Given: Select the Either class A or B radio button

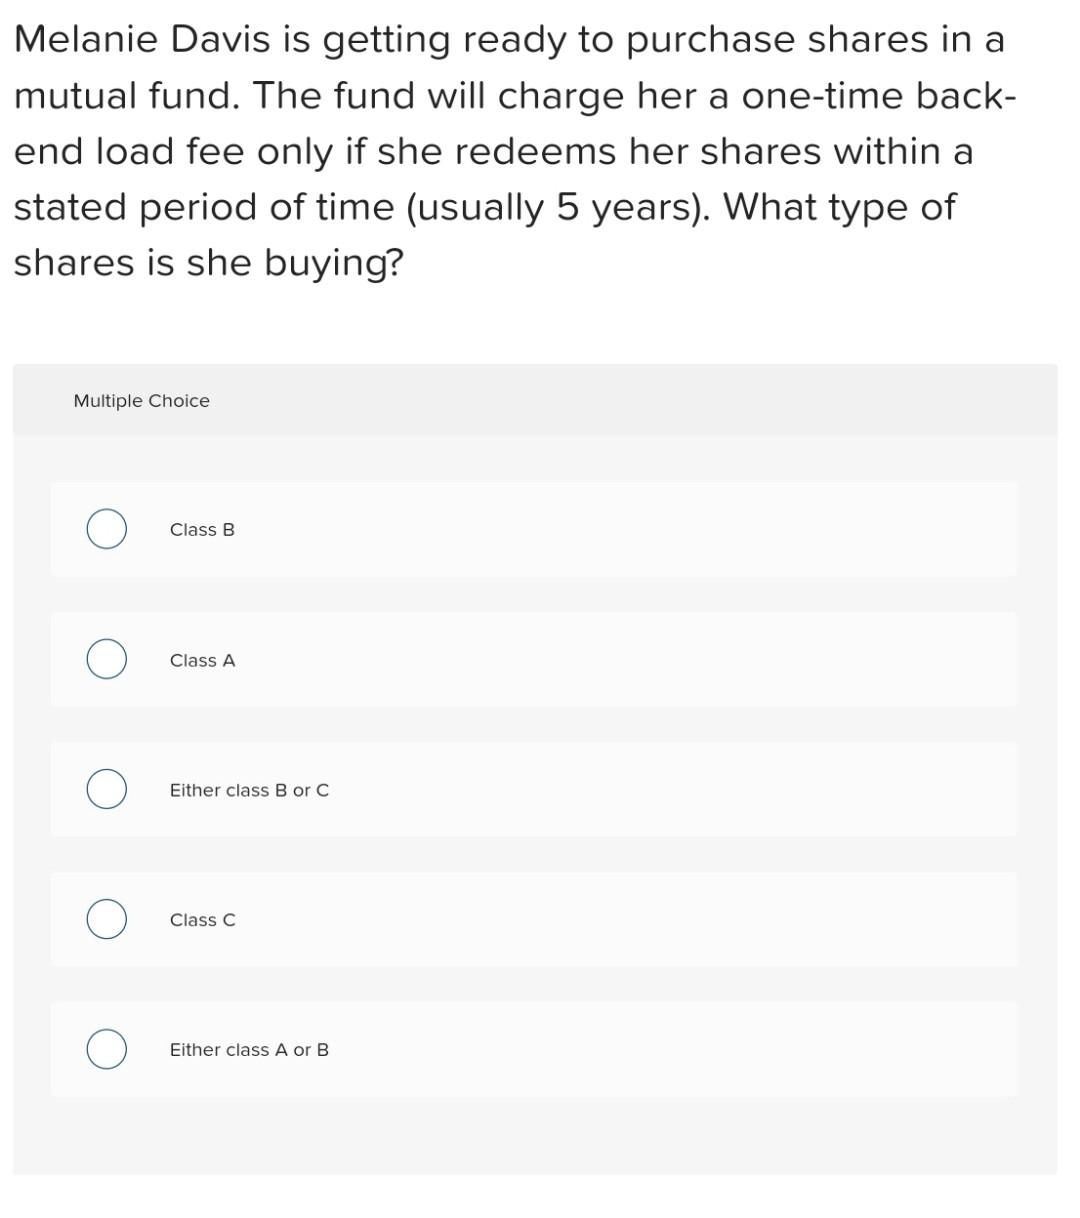Looking at the screenshot, I should (106, 1049).
